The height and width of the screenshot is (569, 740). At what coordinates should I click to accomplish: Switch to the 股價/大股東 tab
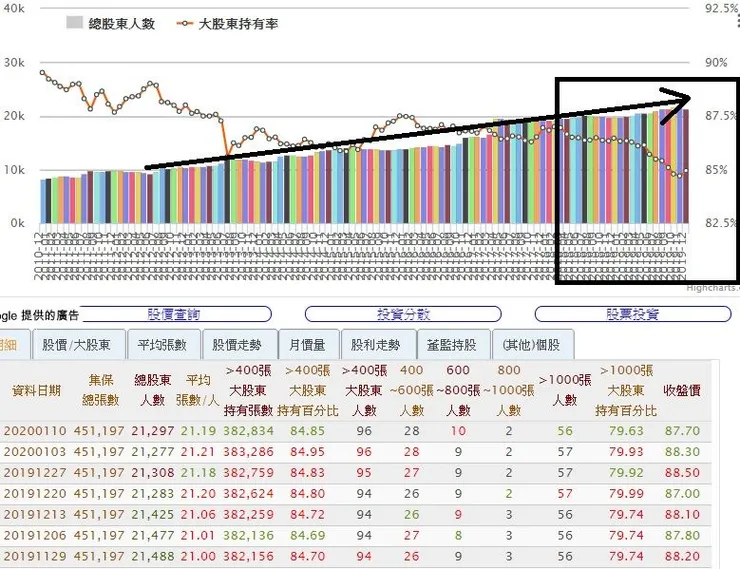pos(78,345)
